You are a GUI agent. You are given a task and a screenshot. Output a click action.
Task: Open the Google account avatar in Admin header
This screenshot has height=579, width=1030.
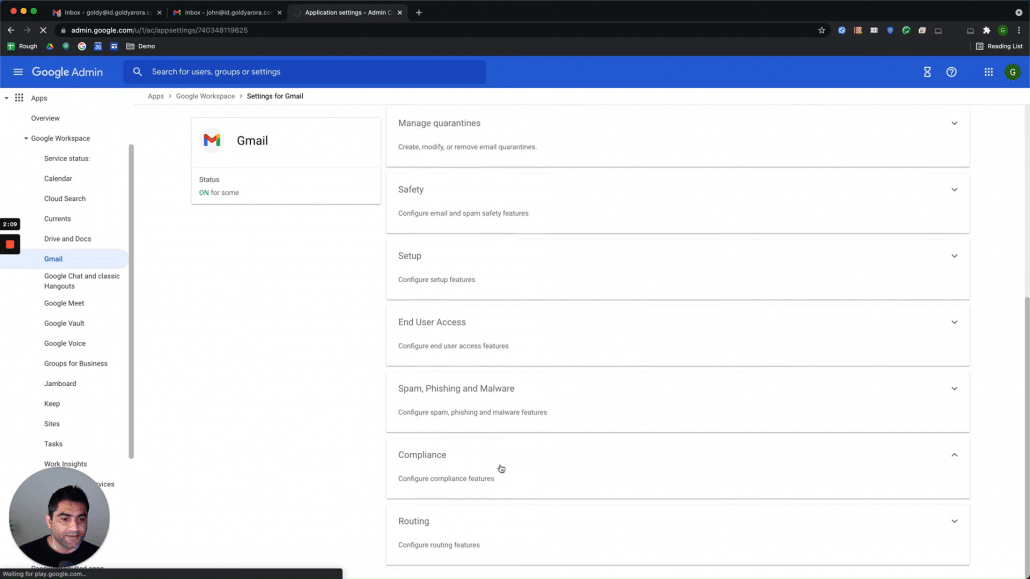[1012, 72]
